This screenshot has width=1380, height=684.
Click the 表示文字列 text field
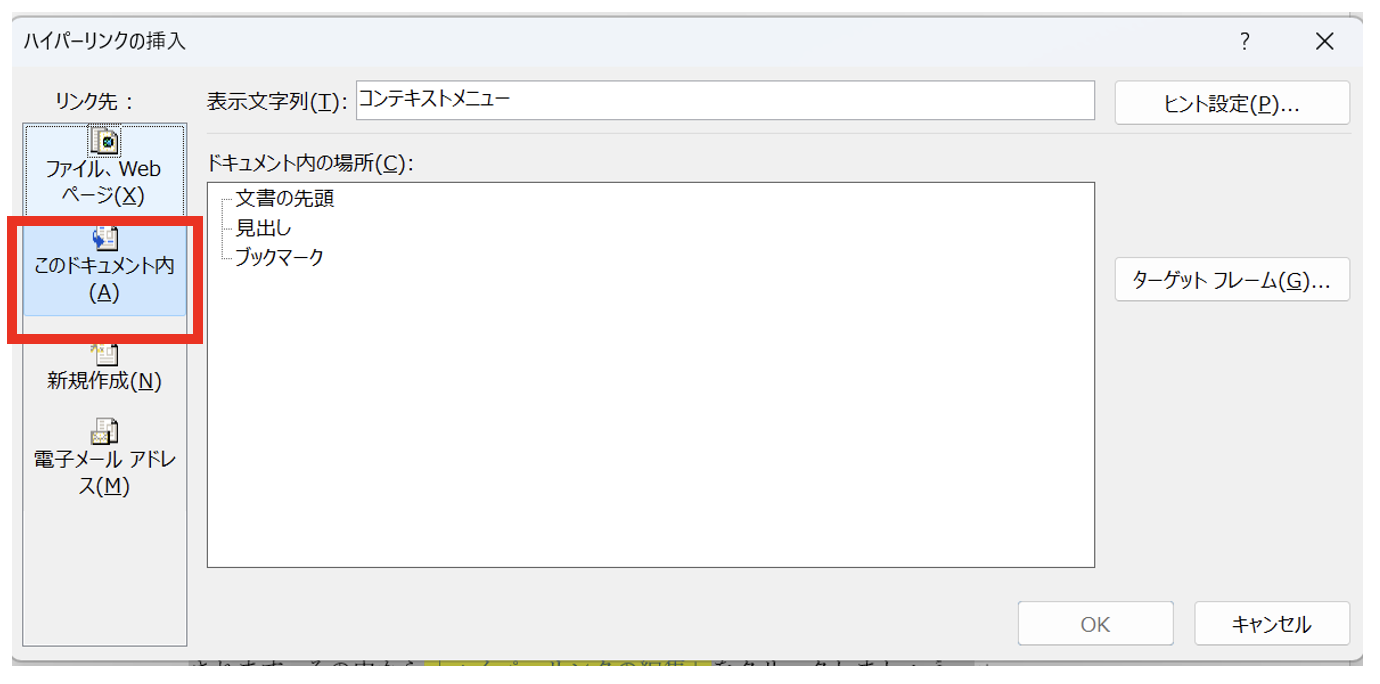point(724,100)
